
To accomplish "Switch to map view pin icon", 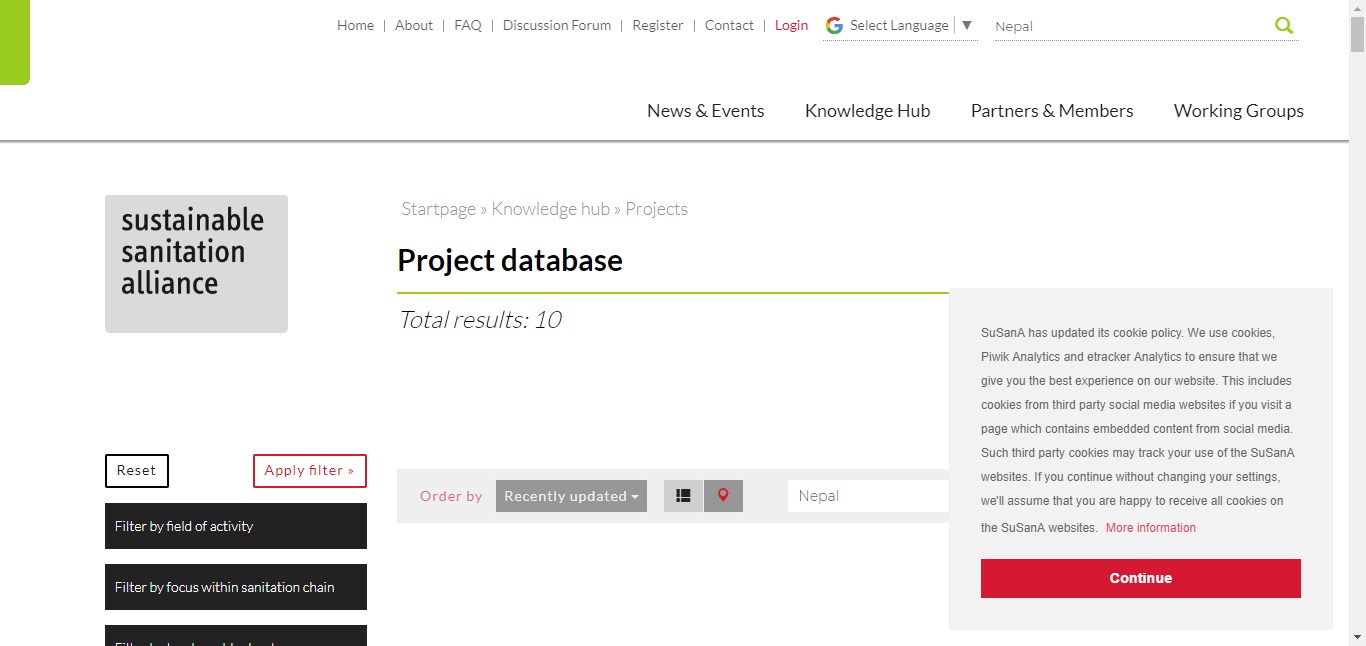I will point(723,496).
